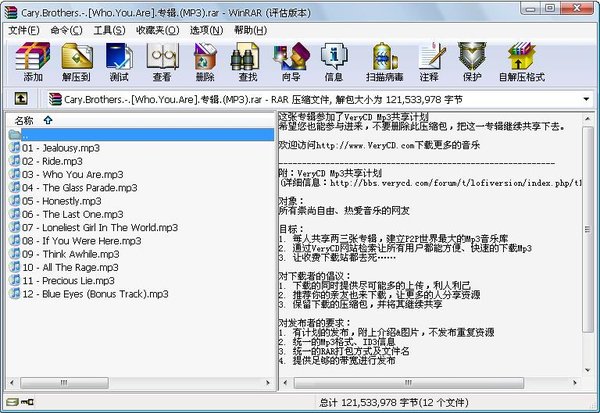Screen dimensions: 600x413
Task: Click the comment pane scroll up arrow
Action: [x=588, y=119]
